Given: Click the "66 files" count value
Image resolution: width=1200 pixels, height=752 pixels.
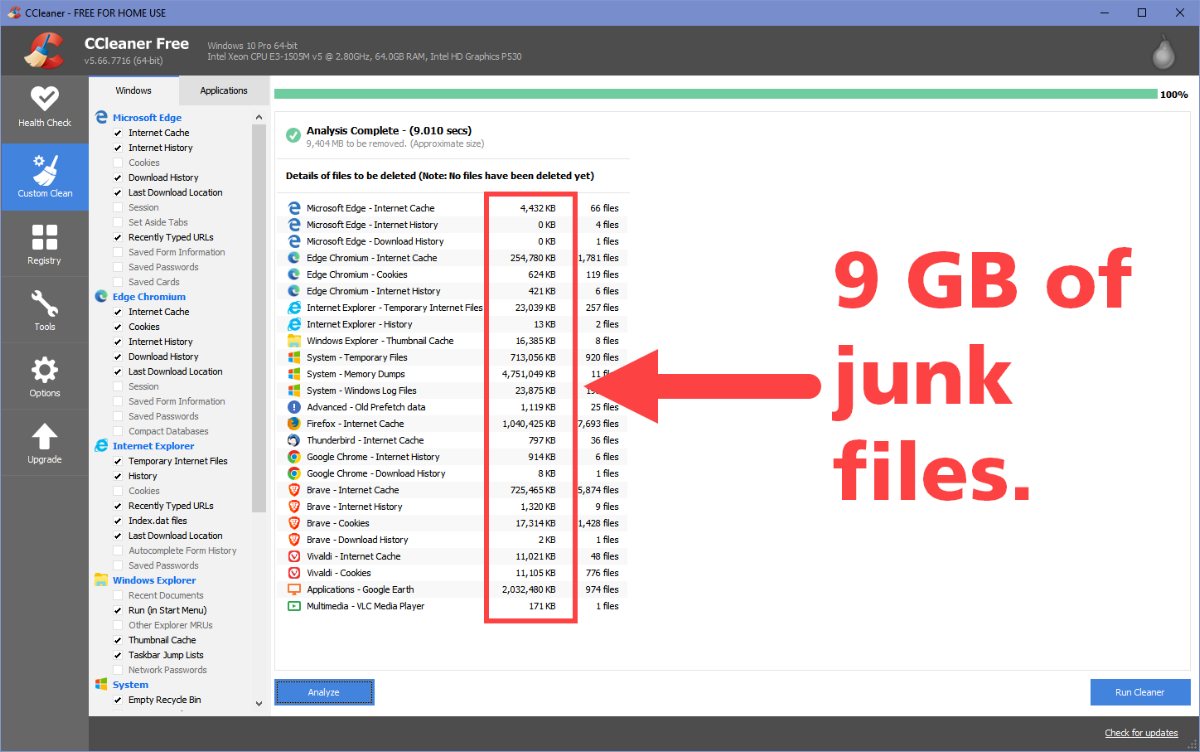Looking at the screenshot, I should (x=604, y=208).
